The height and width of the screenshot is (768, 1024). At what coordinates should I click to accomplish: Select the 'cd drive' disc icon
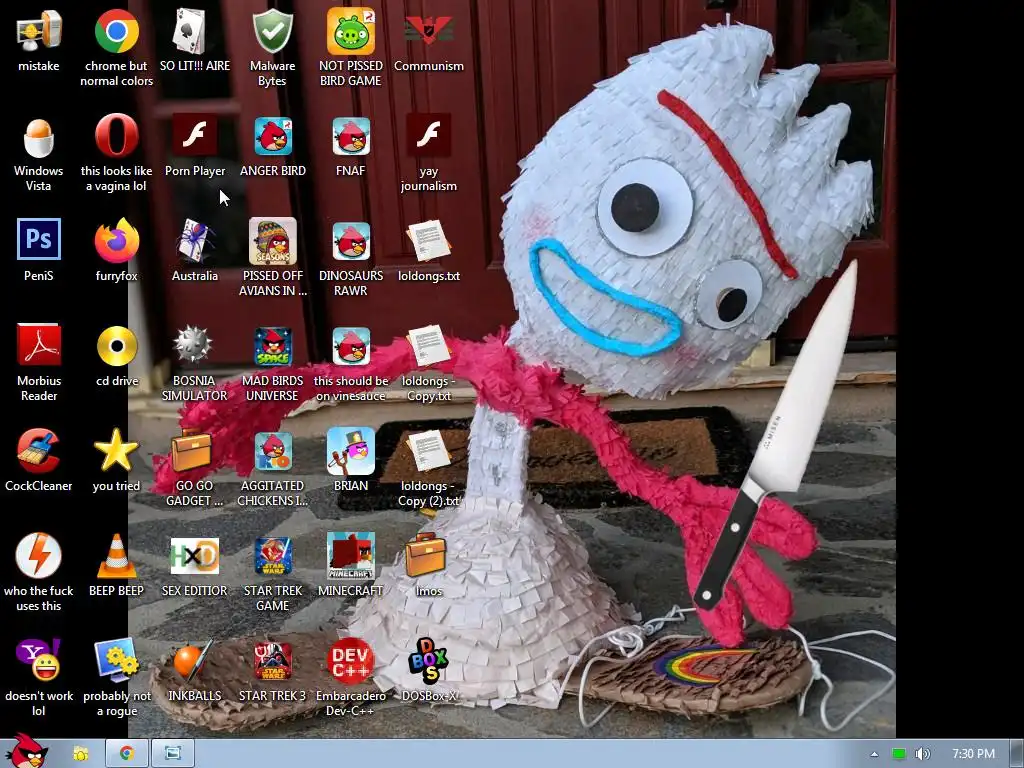tap(116, 346)
